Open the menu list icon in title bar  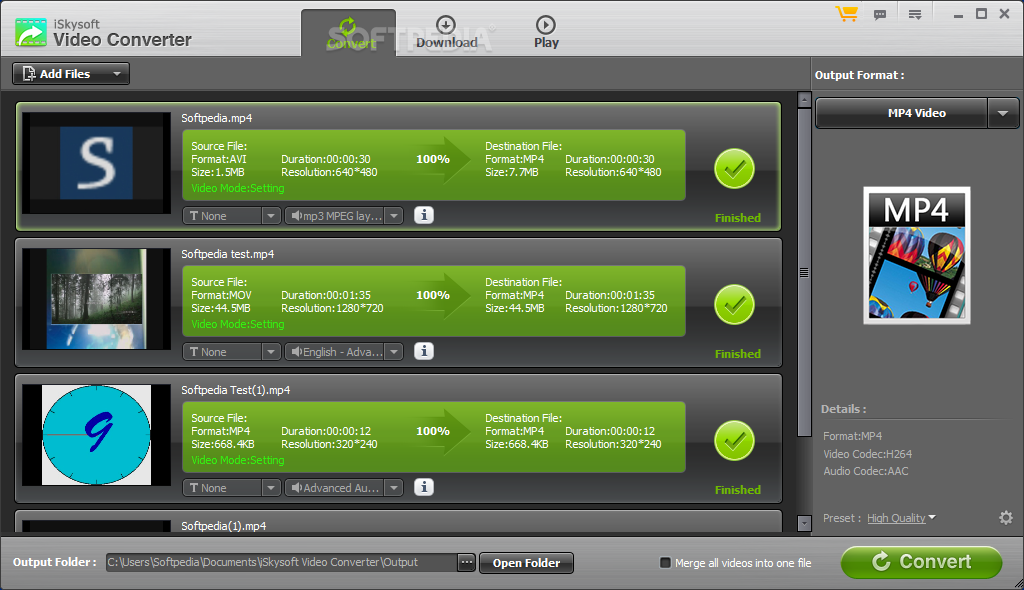click(x=915, y=14)
